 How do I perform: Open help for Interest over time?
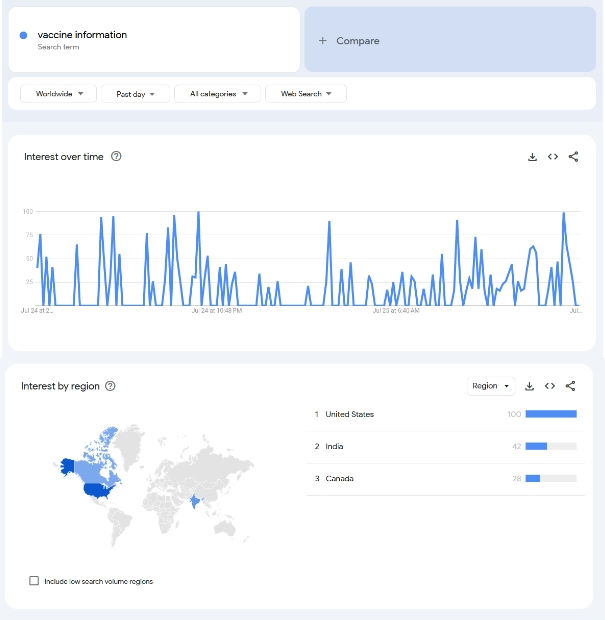click(x=117, y=157)
